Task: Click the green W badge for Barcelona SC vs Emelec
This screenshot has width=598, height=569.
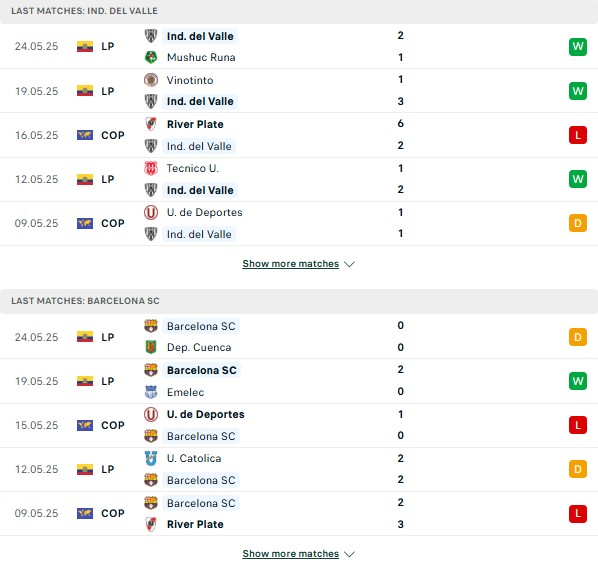Action: pyautogui.click(x=578, y=381)
